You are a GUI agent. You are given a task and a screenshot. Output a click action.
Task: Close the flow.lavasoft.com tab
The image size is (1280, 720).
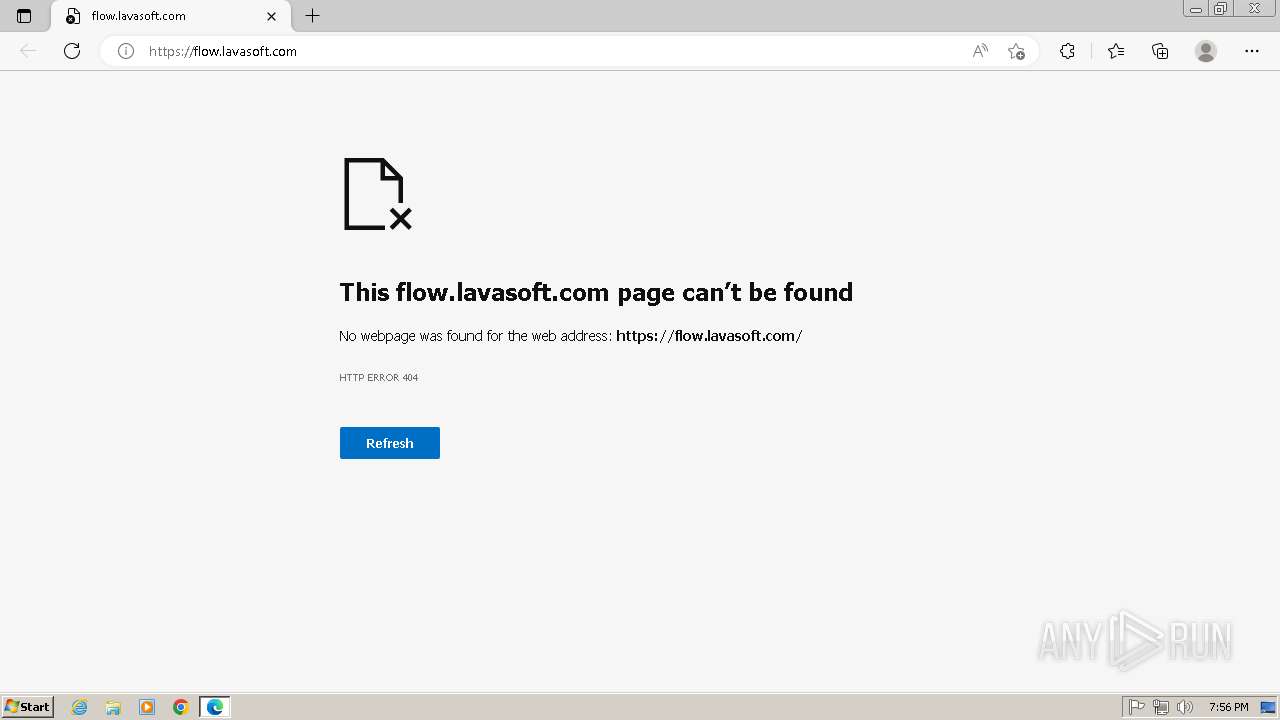271,16
